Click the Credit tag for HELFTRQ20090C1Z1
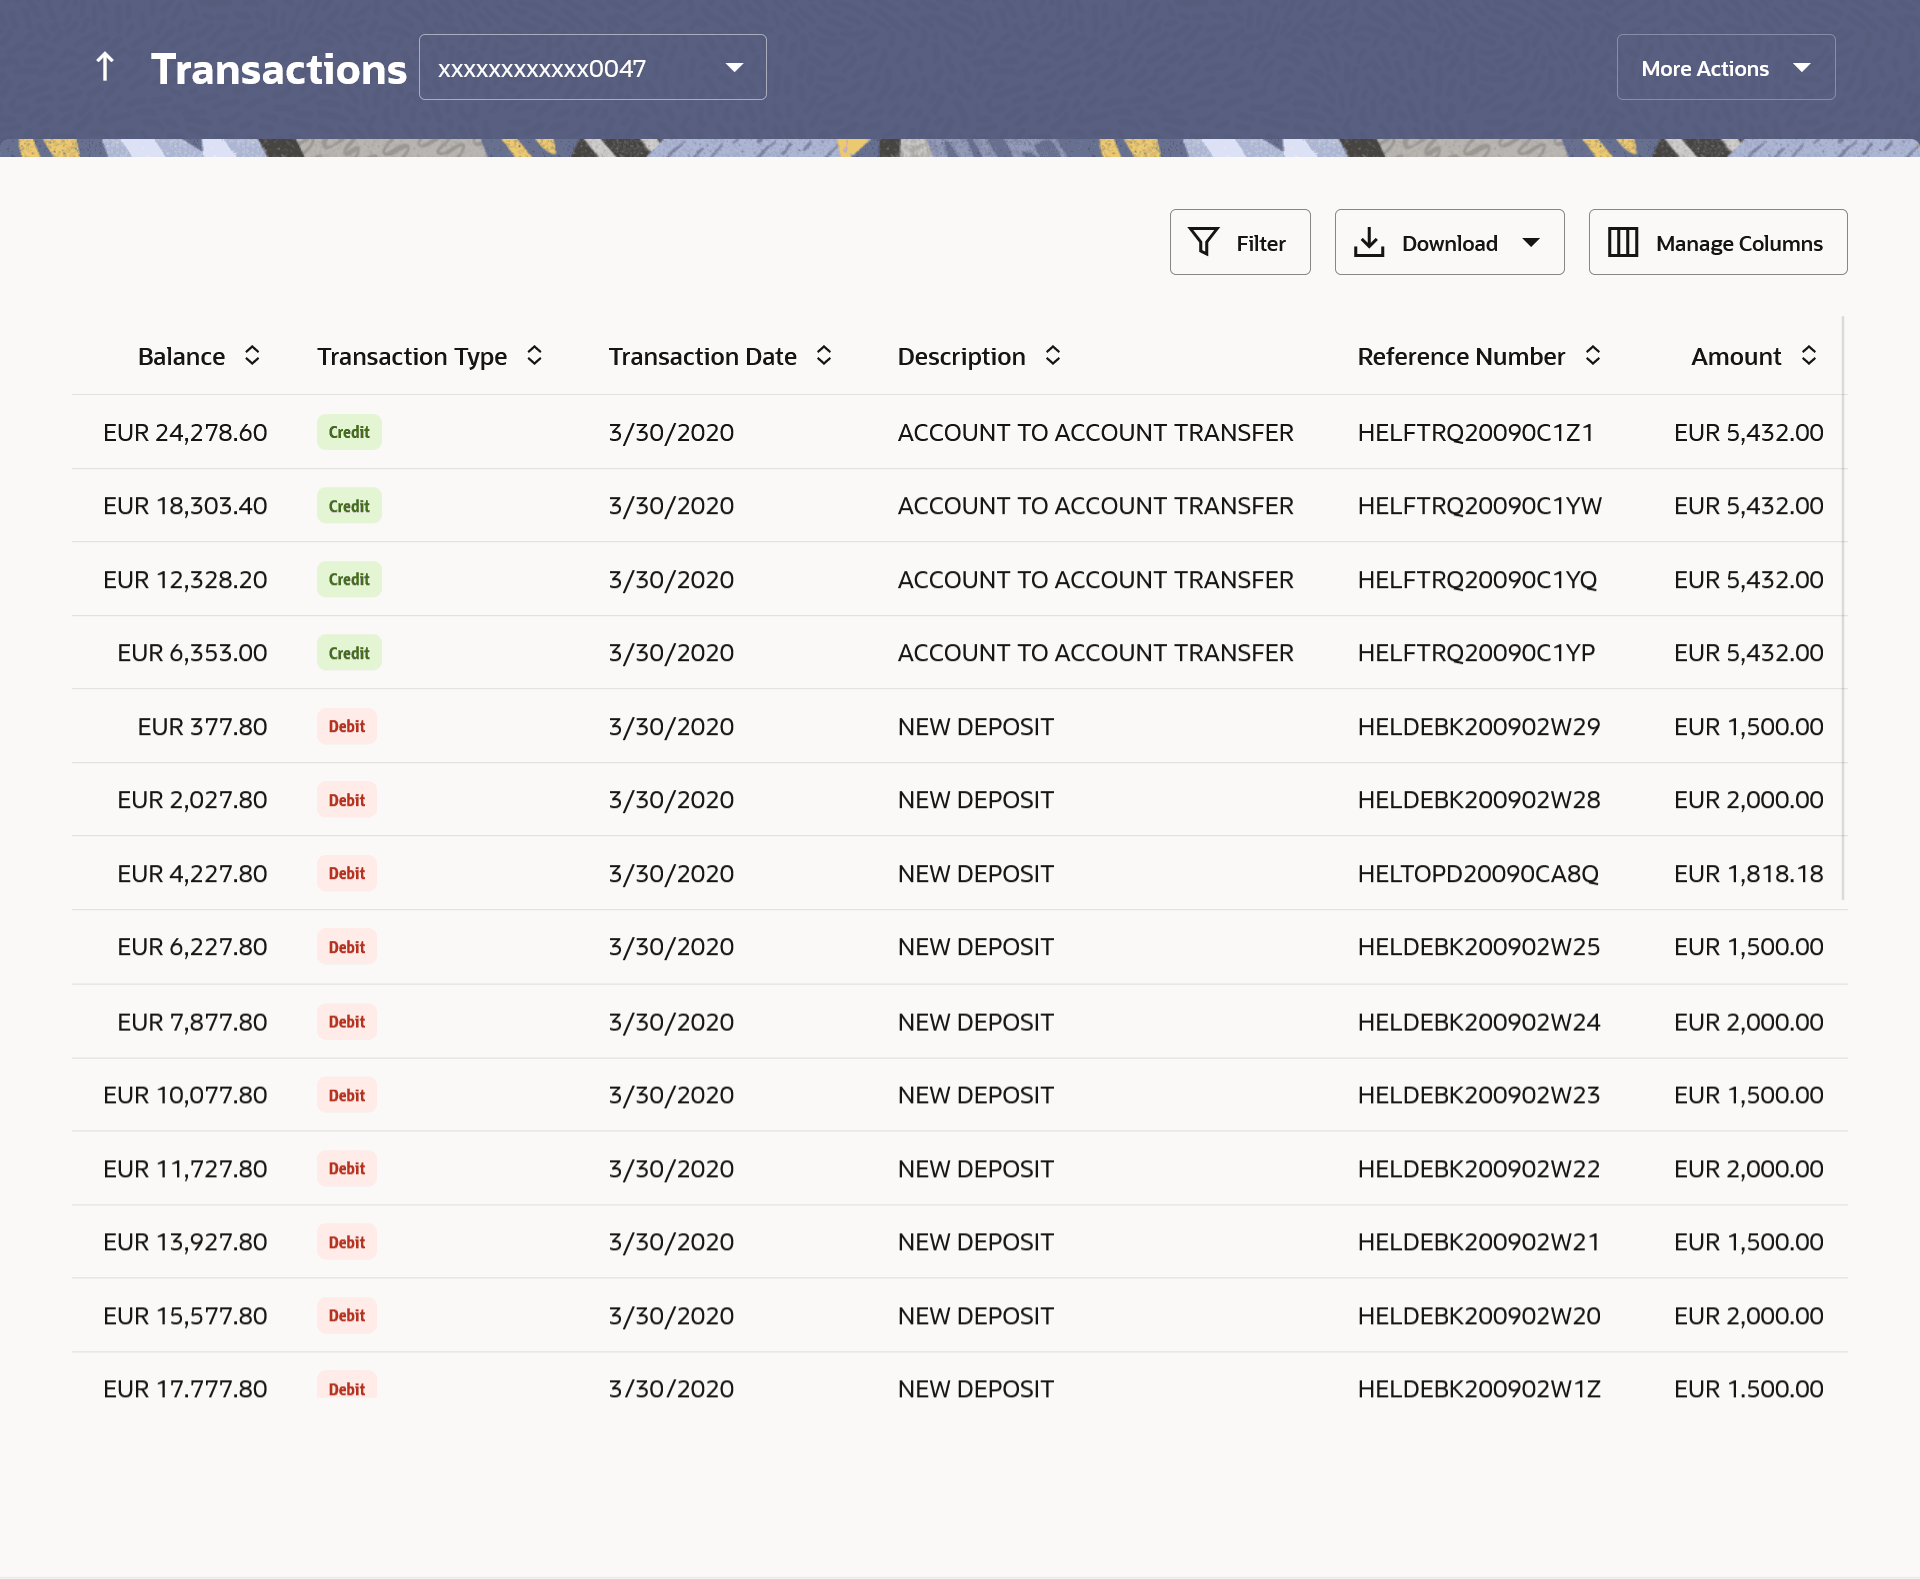 349,432
